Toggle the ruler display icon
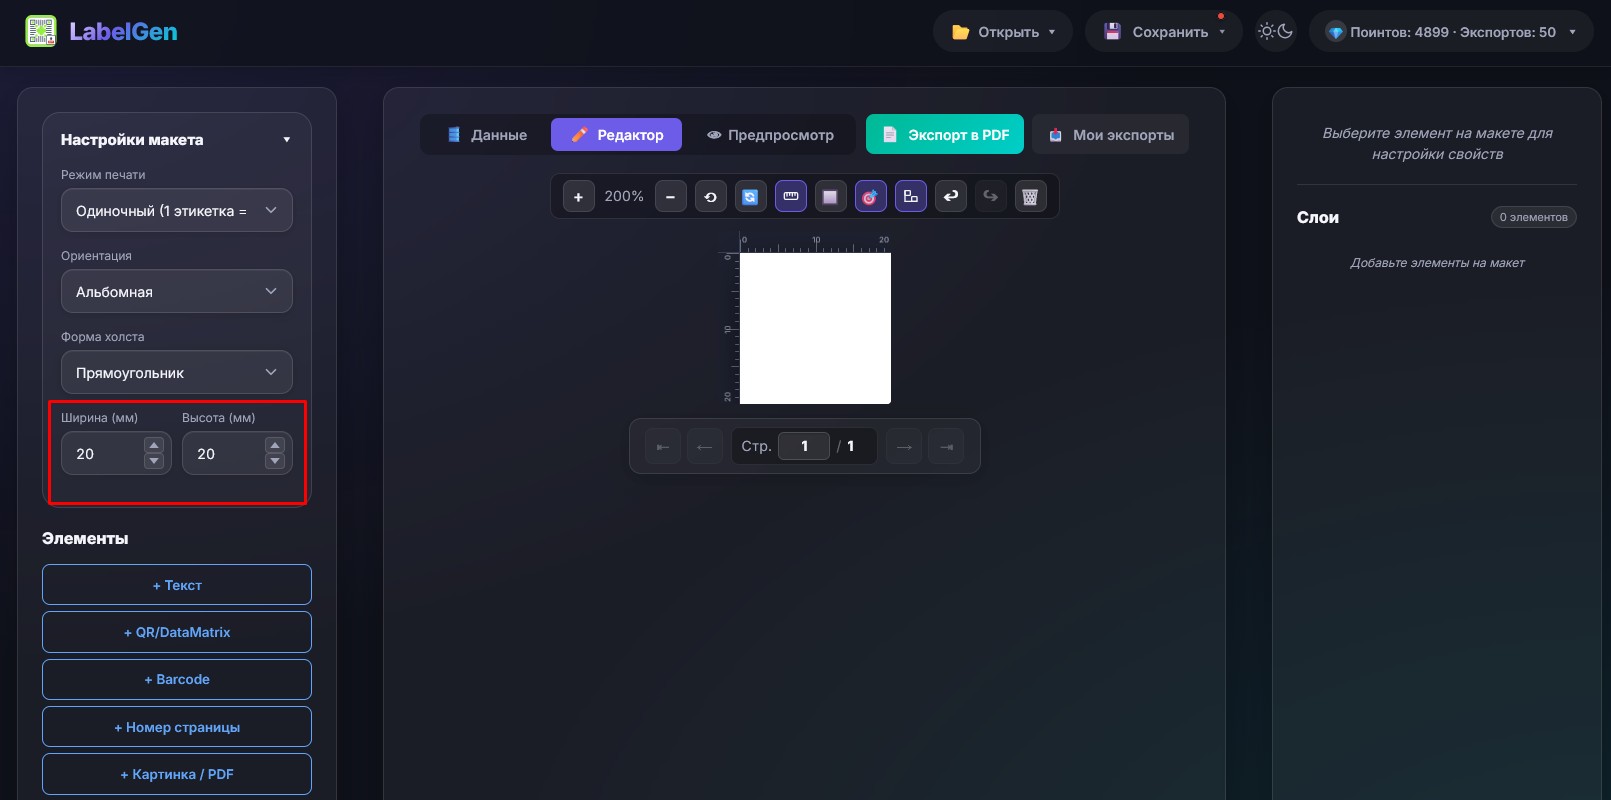Screen dimensions: 1611x800 (791, 197)
